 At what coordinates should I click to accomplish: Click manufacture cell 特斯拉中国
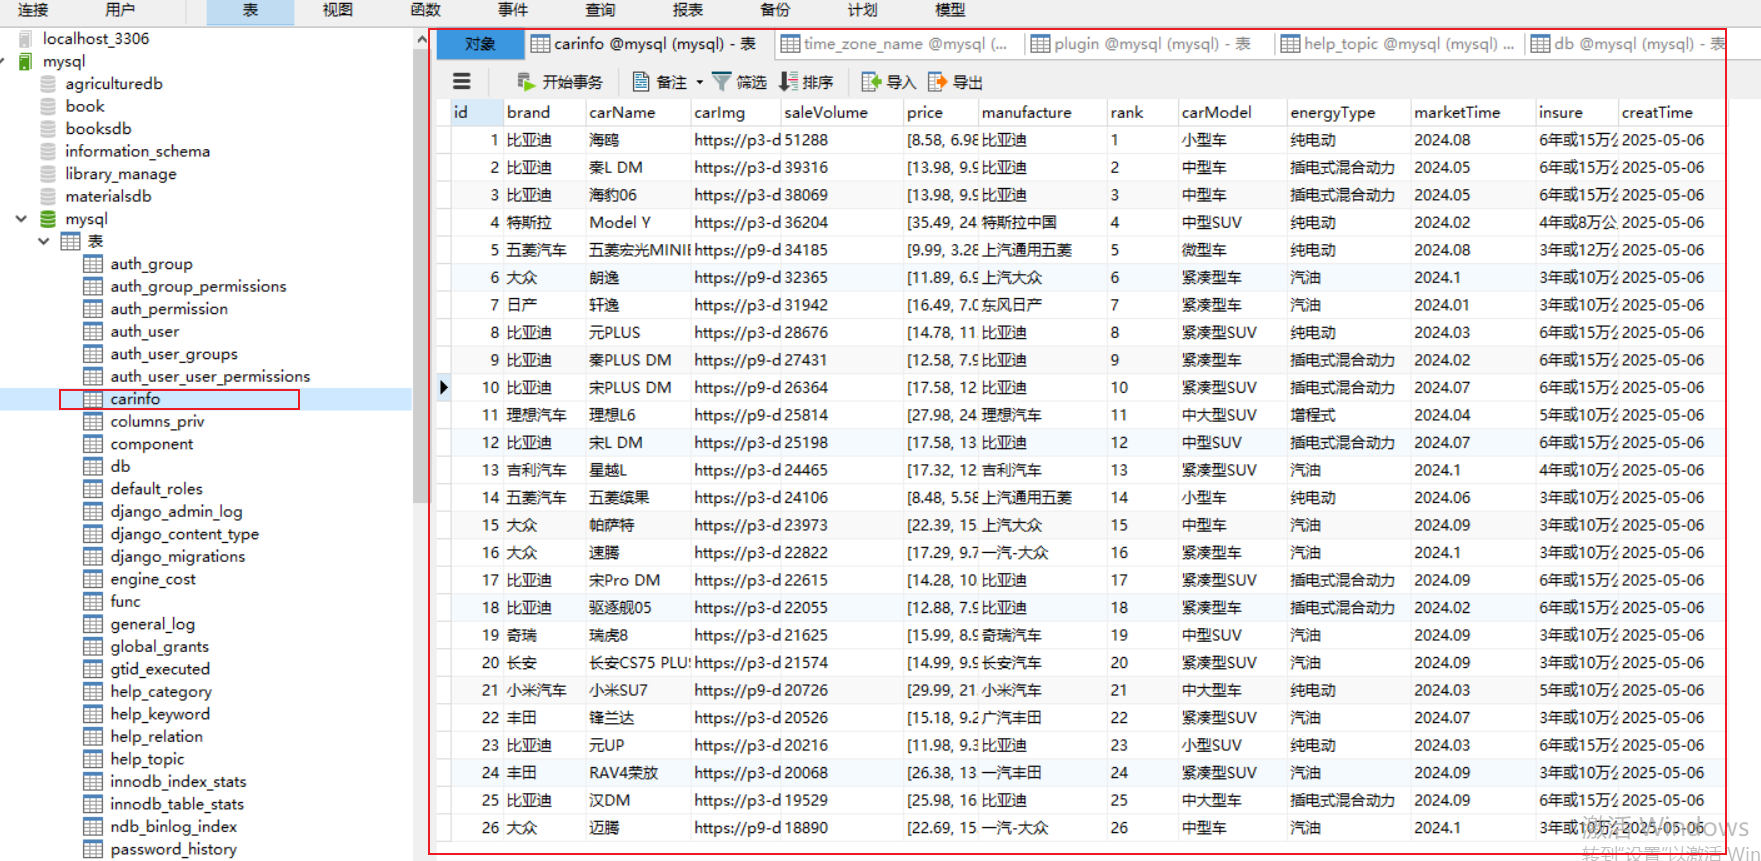pos(1041,222)
